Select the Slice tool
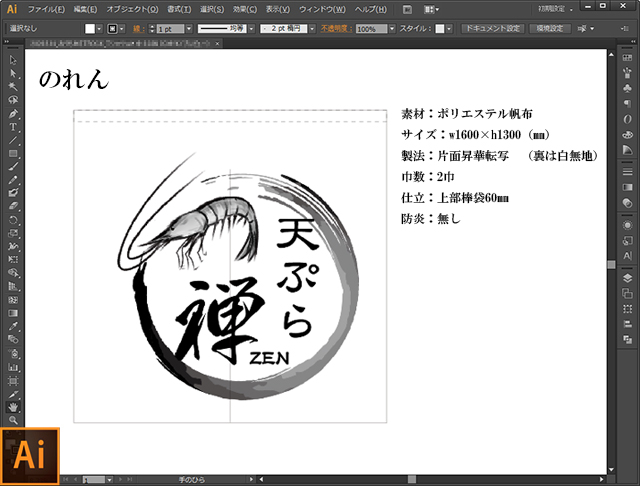Screen dimensions: 640x486 tap(13, 394)
